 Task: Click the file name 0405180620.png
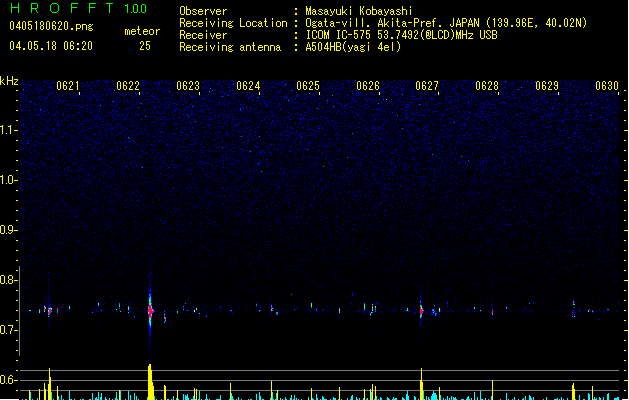(x=51, y=26)
